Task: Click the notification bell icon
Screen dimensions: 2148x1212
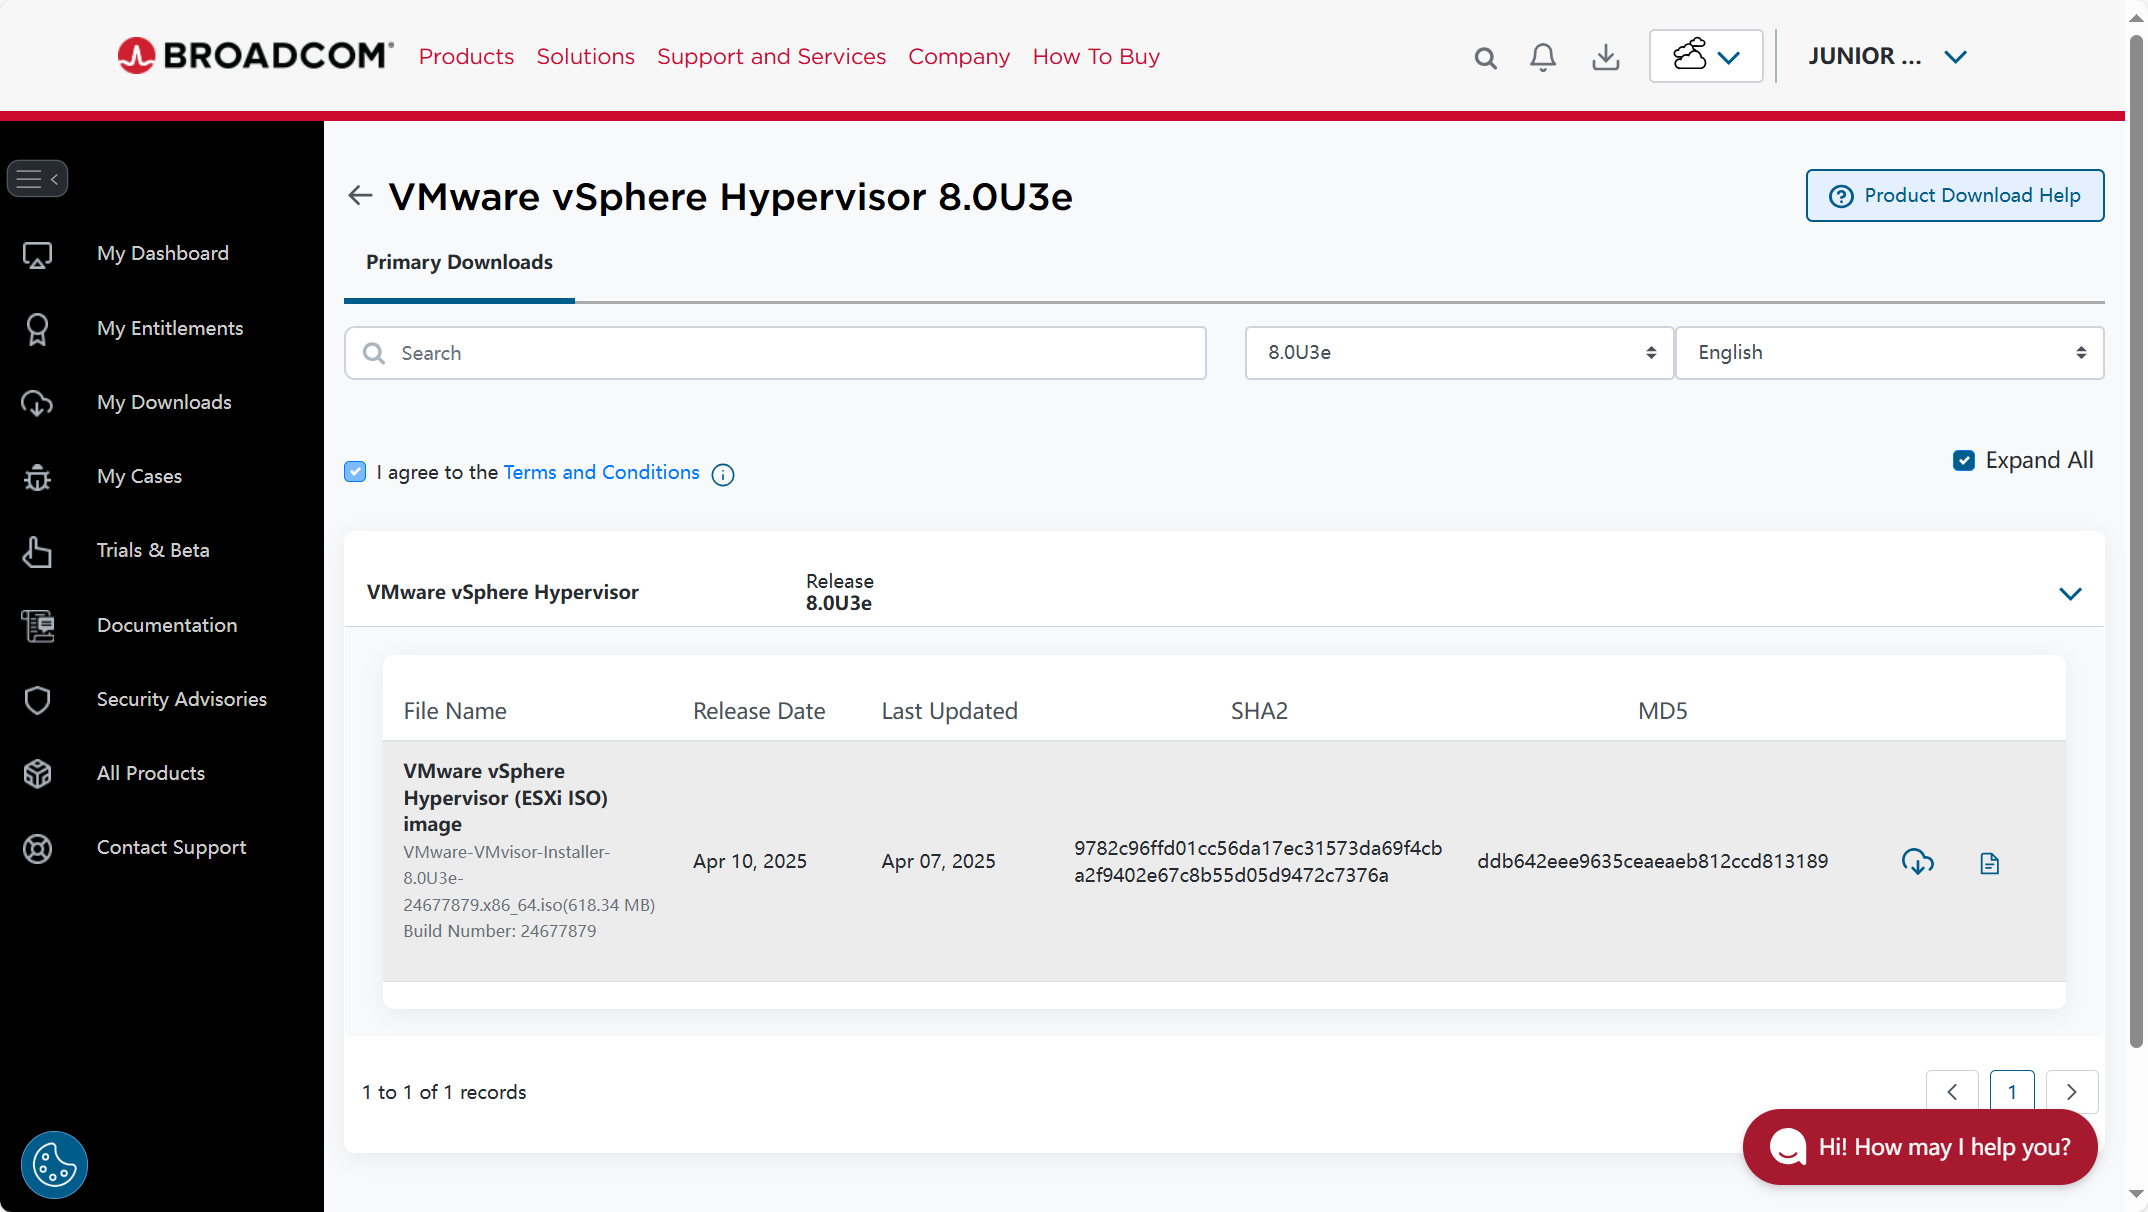Action: pos(1543,57)
